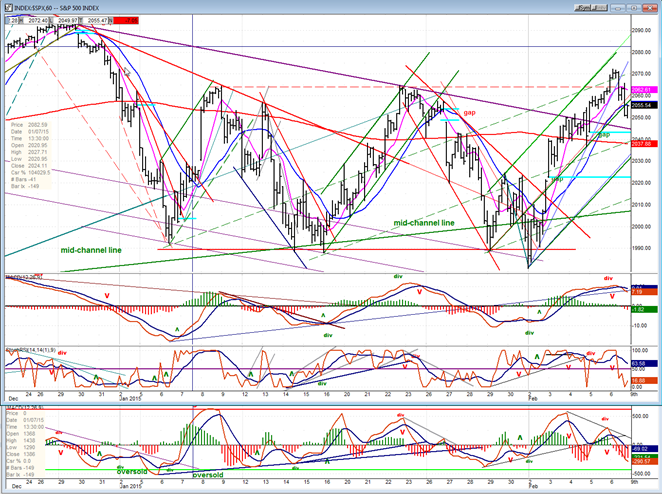Click the chart window icon in title bar
662x494 pixels.
[7, 6]
